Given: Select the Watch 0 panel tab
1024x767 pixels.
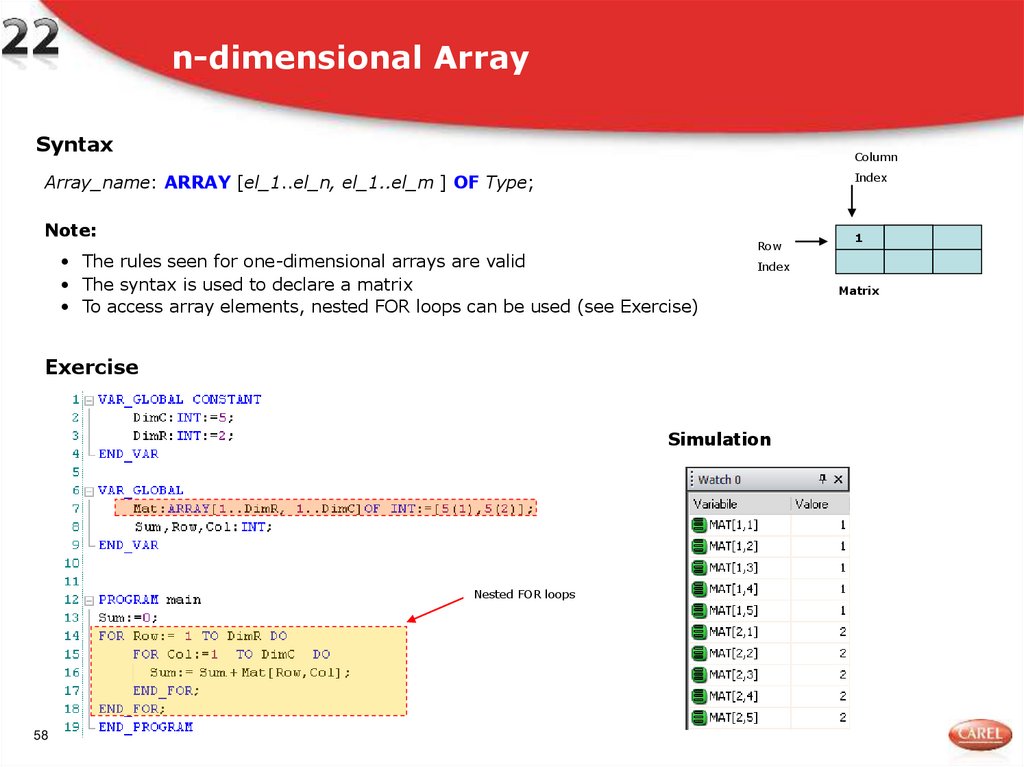Looking at the screenshot, I should click(718, 479).
